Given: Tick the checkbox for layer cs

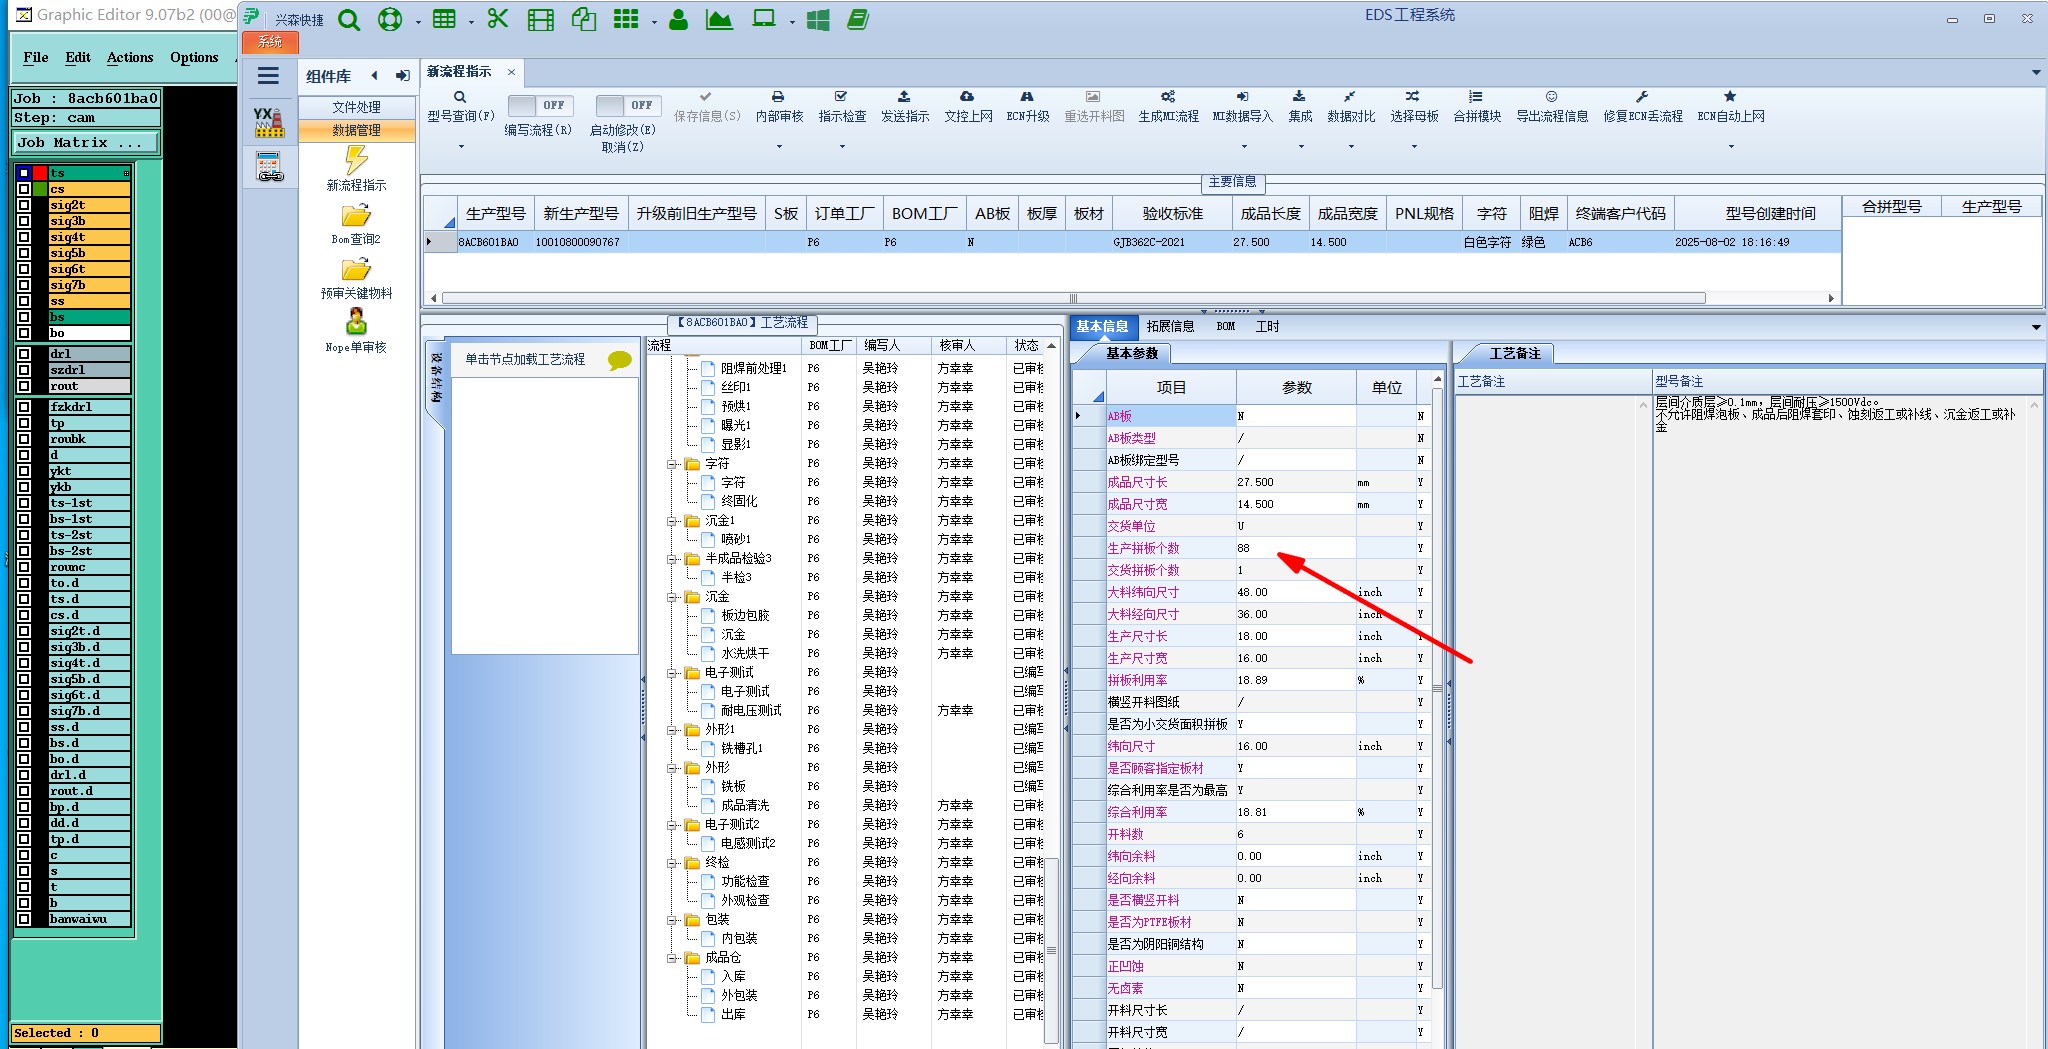Looking at the screenshot, I should pos(24,189).
